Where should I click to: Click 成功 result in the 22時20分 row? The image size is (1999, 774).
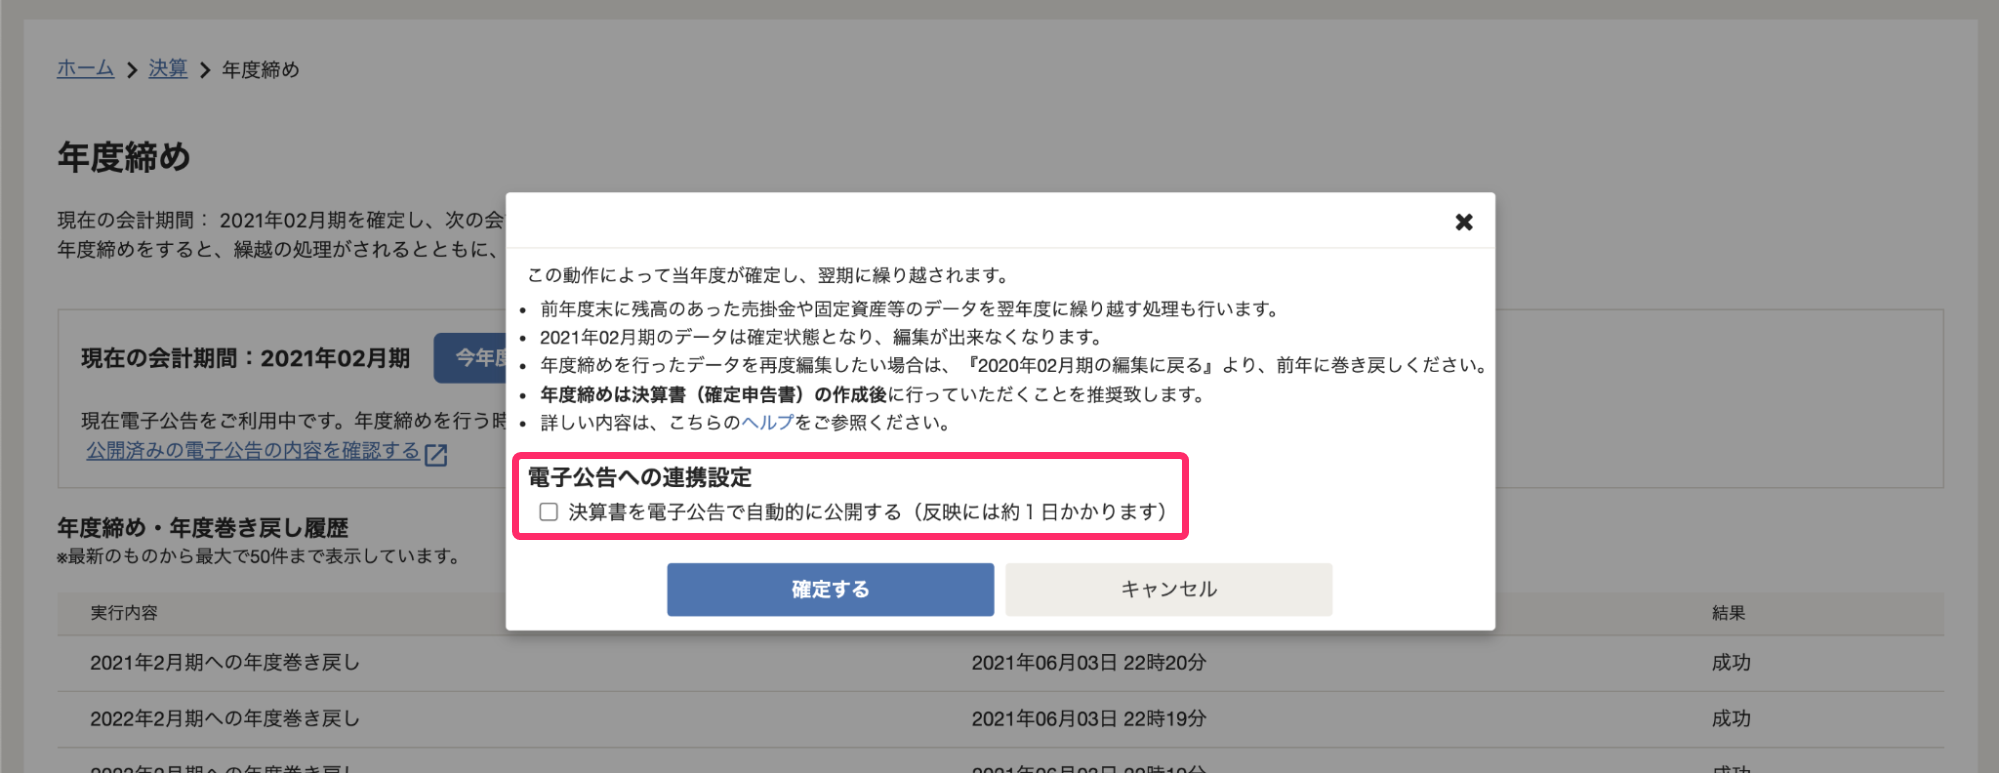pos(1731,663)
